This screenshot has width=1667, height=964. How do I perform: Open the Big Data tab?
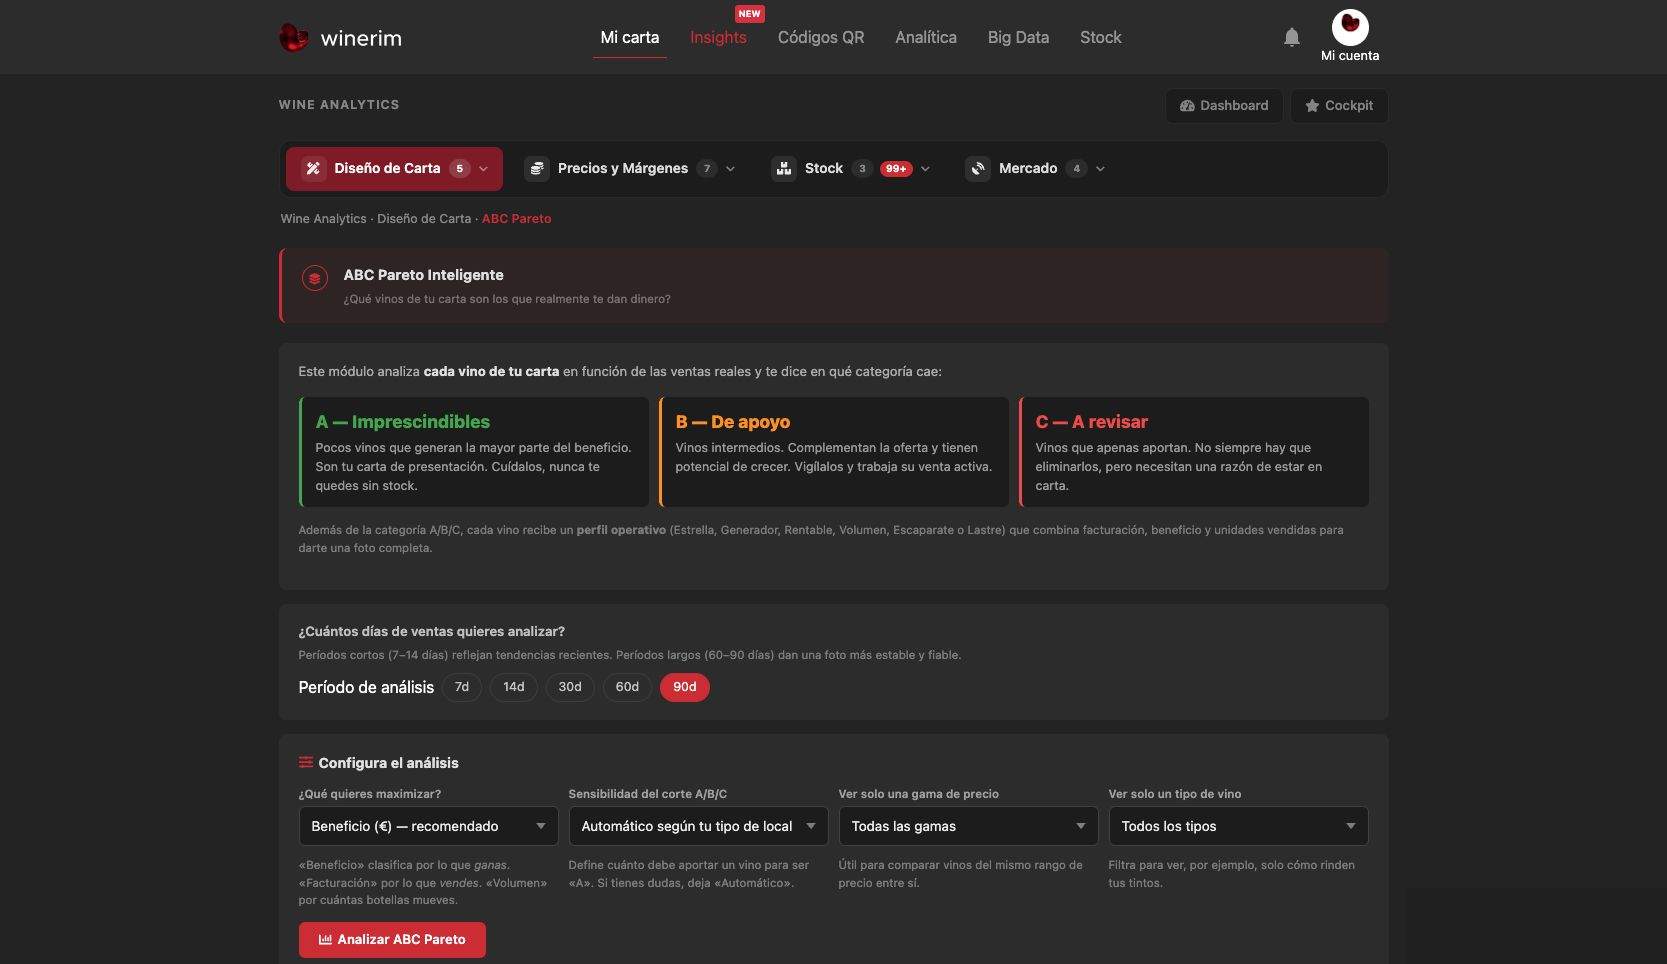(1018, 37)
